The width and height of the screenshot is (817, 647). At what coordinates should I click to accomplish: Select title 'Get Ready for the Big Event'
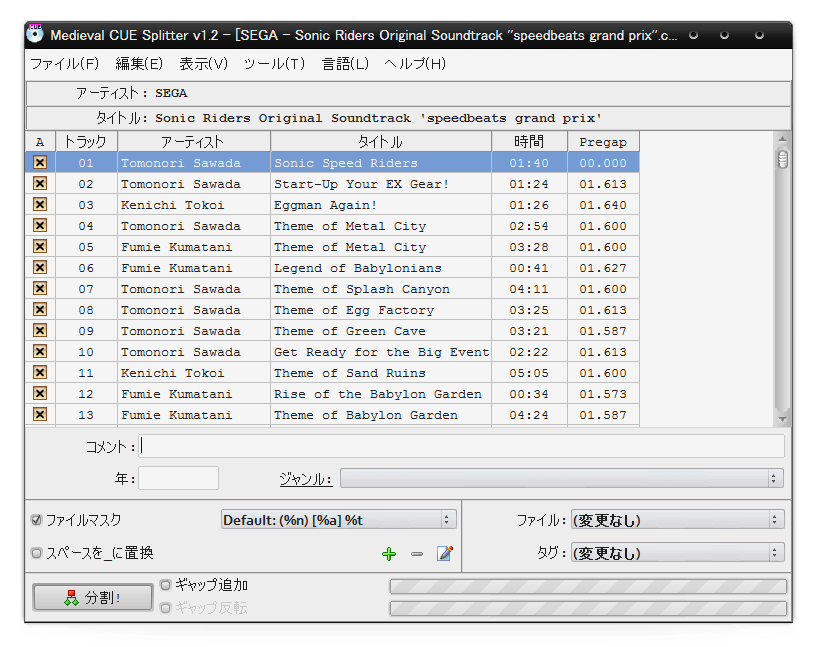pos(381,352)
